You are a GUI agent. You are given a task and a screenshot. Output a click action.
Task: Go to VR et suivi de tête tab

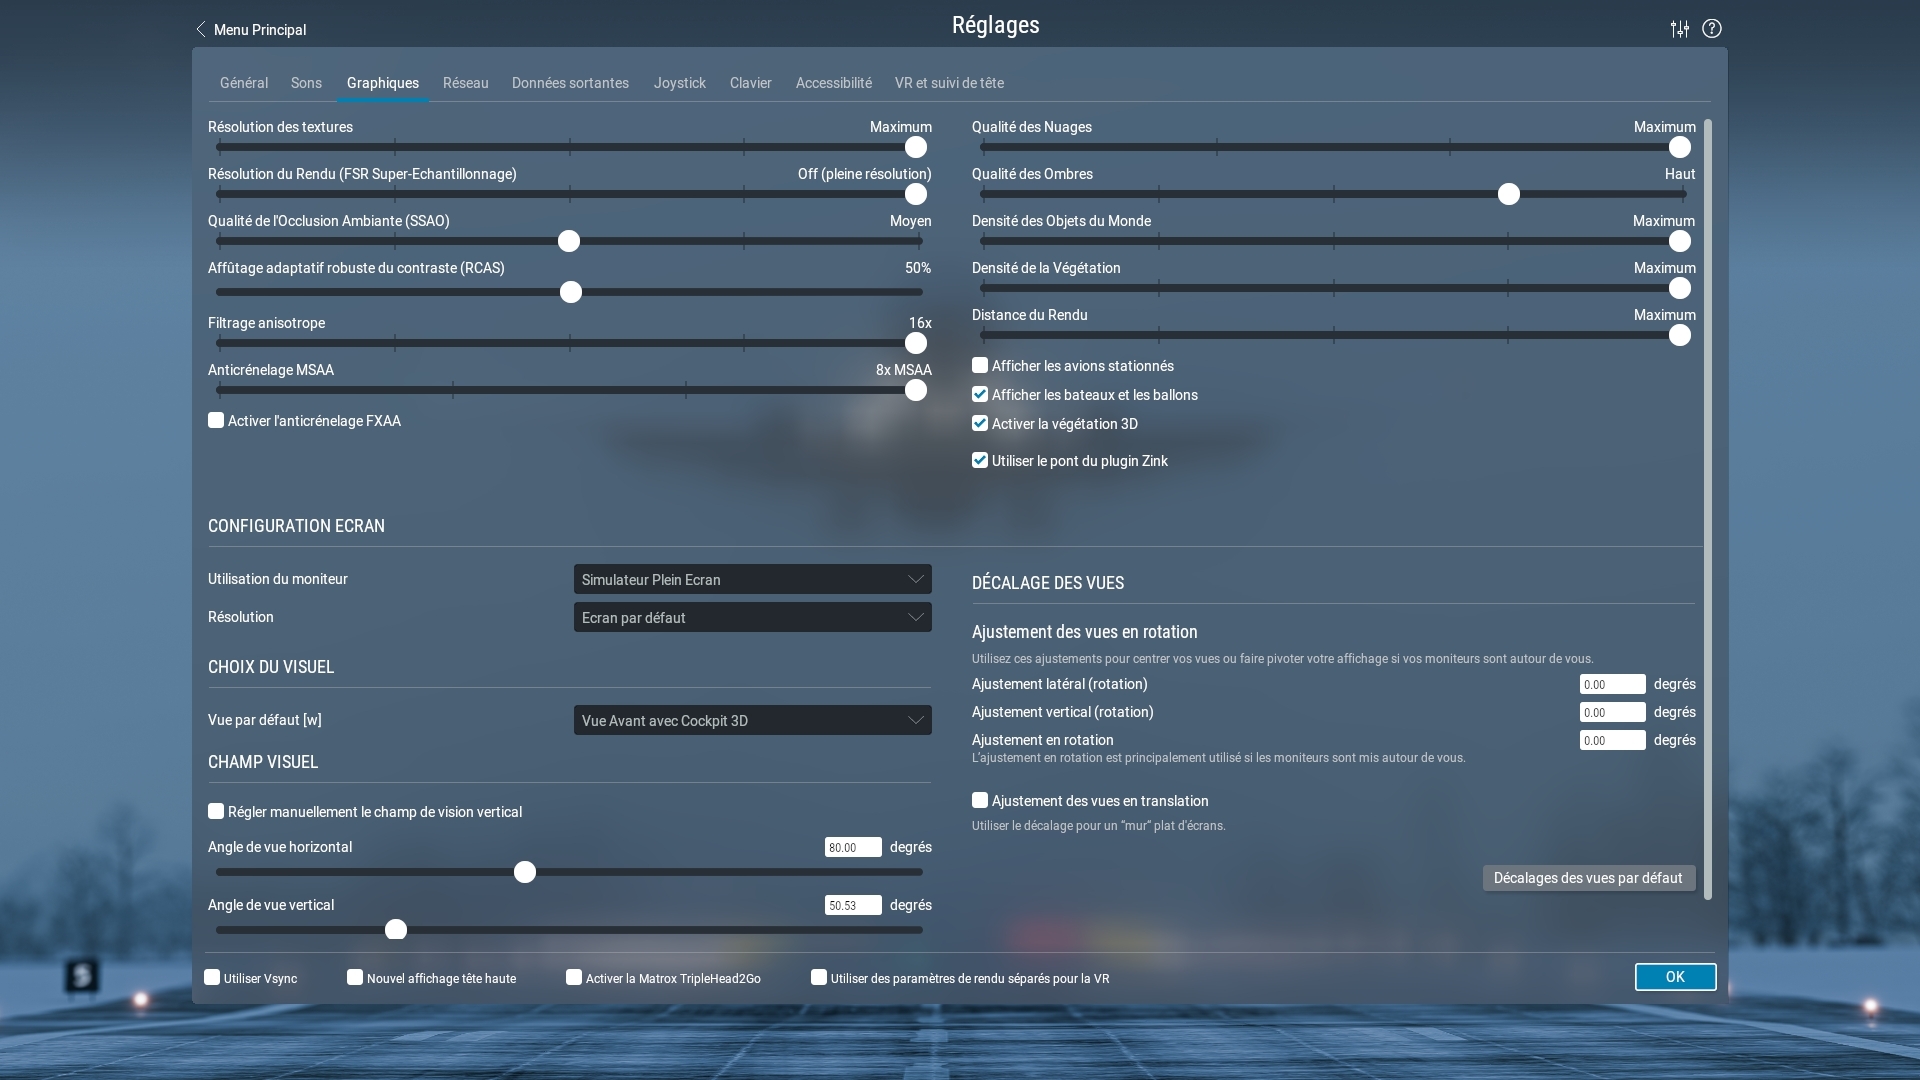(949, 83)
